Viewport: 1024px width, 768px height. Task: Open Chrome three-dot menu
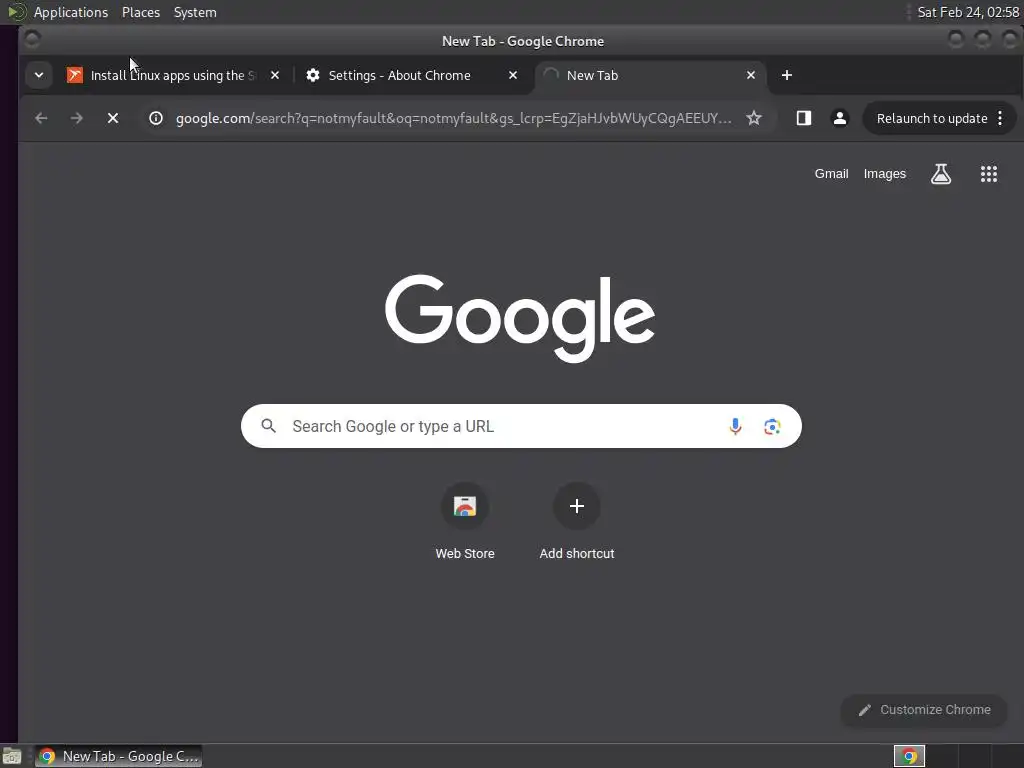(x=1000, y=118)
